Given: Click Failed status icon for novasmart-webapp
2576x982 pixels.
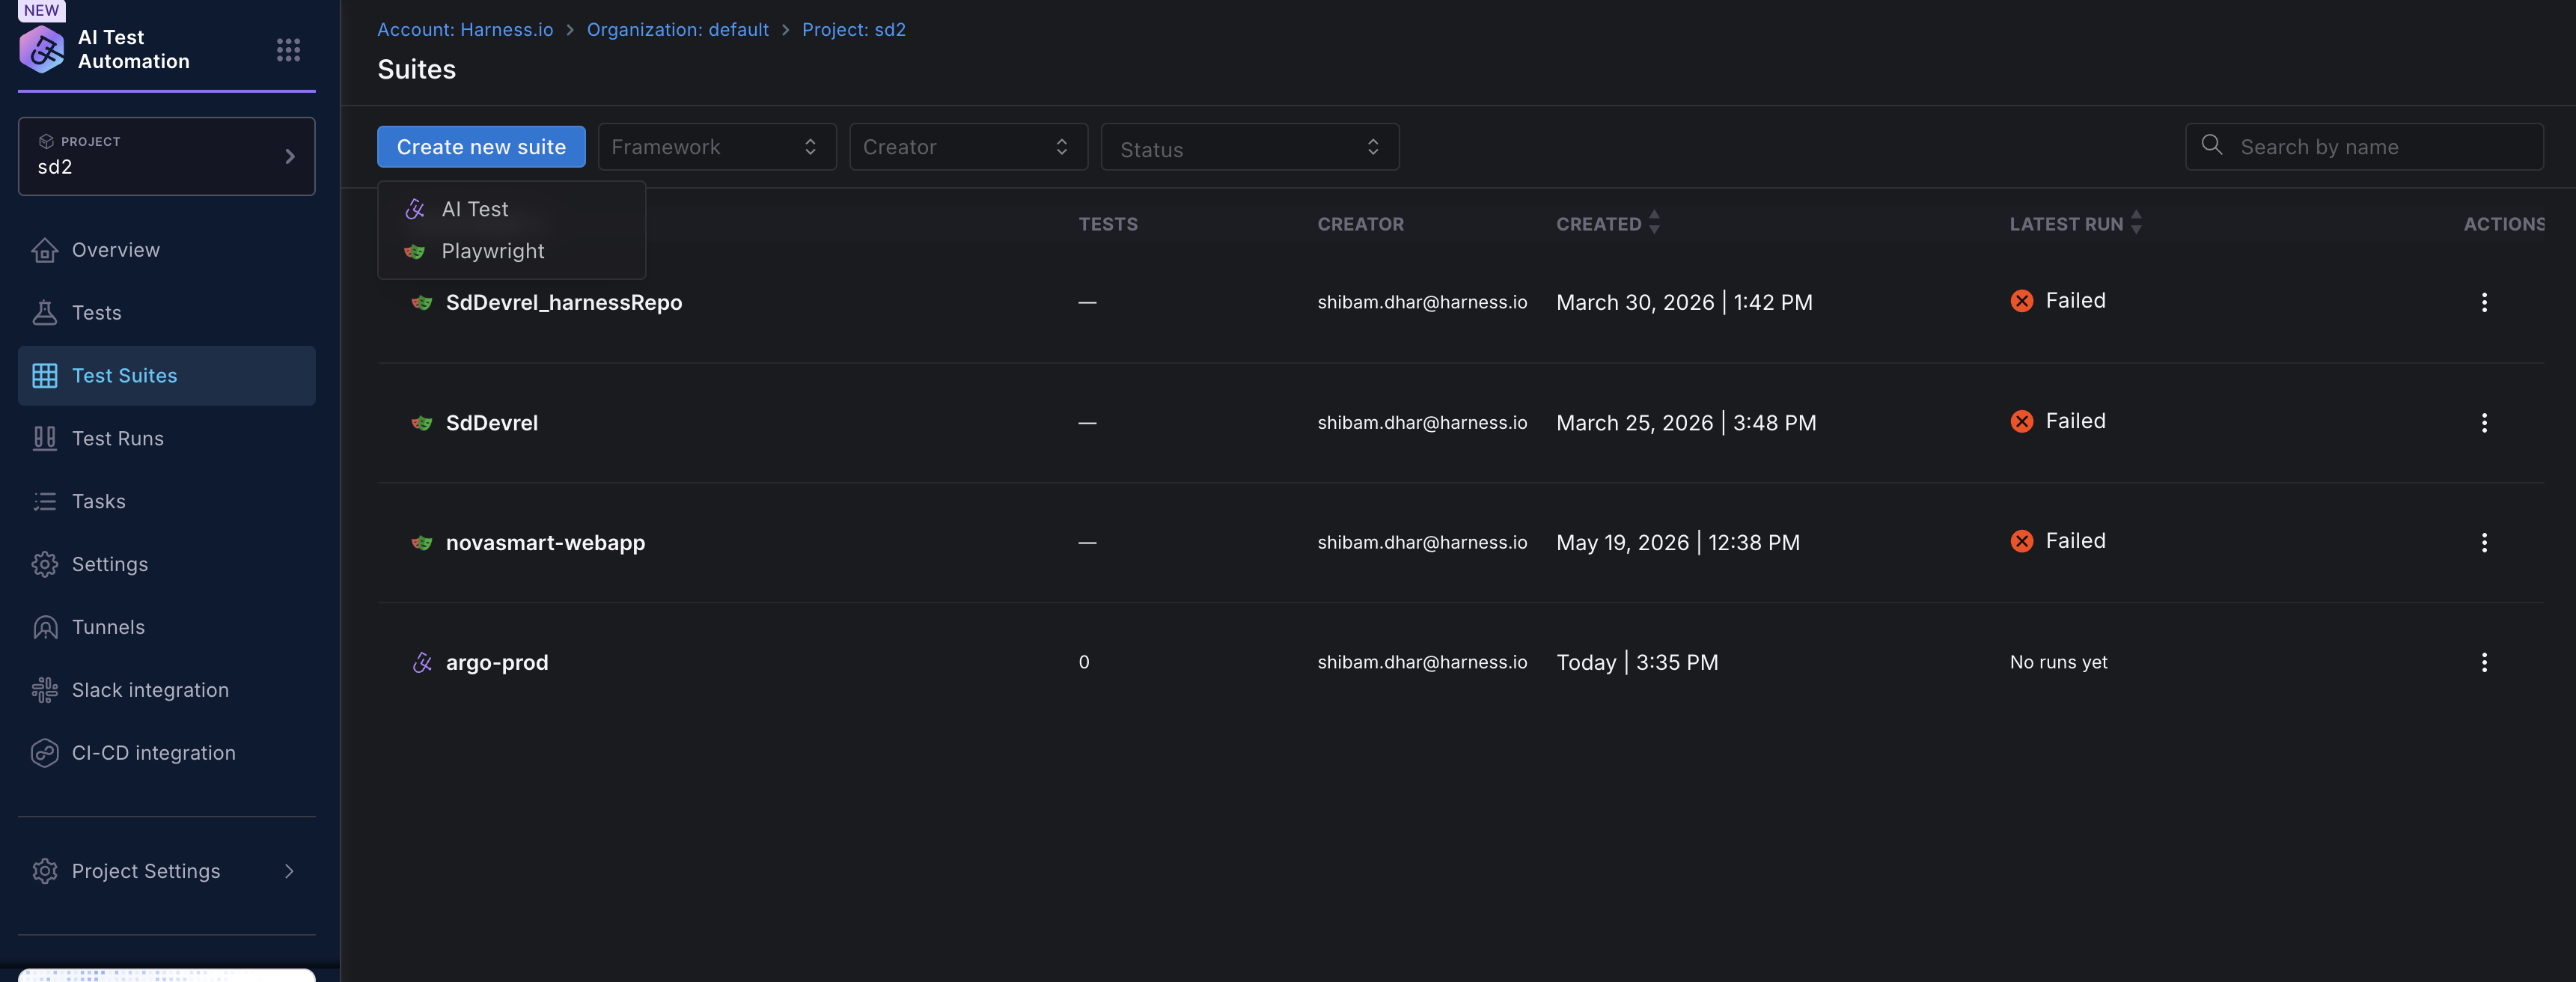Looking at the screenshot, I should coord(2022,541).
